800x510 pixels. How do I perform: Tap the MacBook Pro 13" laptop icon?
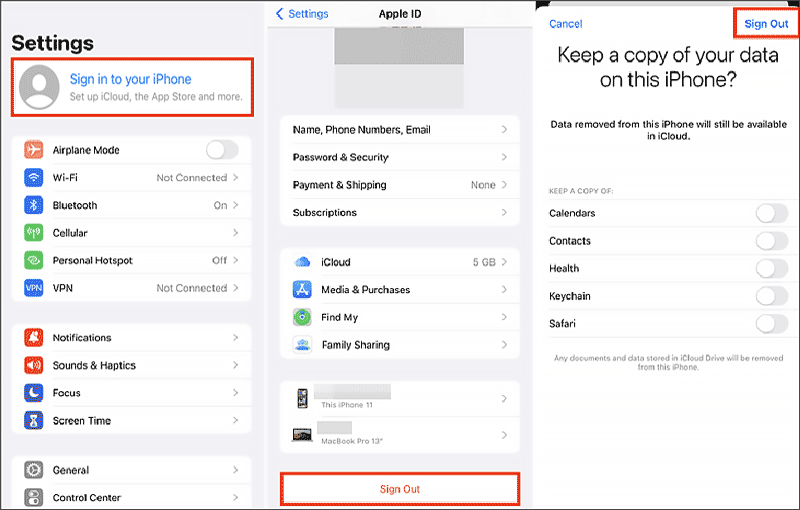coord(302,435)
